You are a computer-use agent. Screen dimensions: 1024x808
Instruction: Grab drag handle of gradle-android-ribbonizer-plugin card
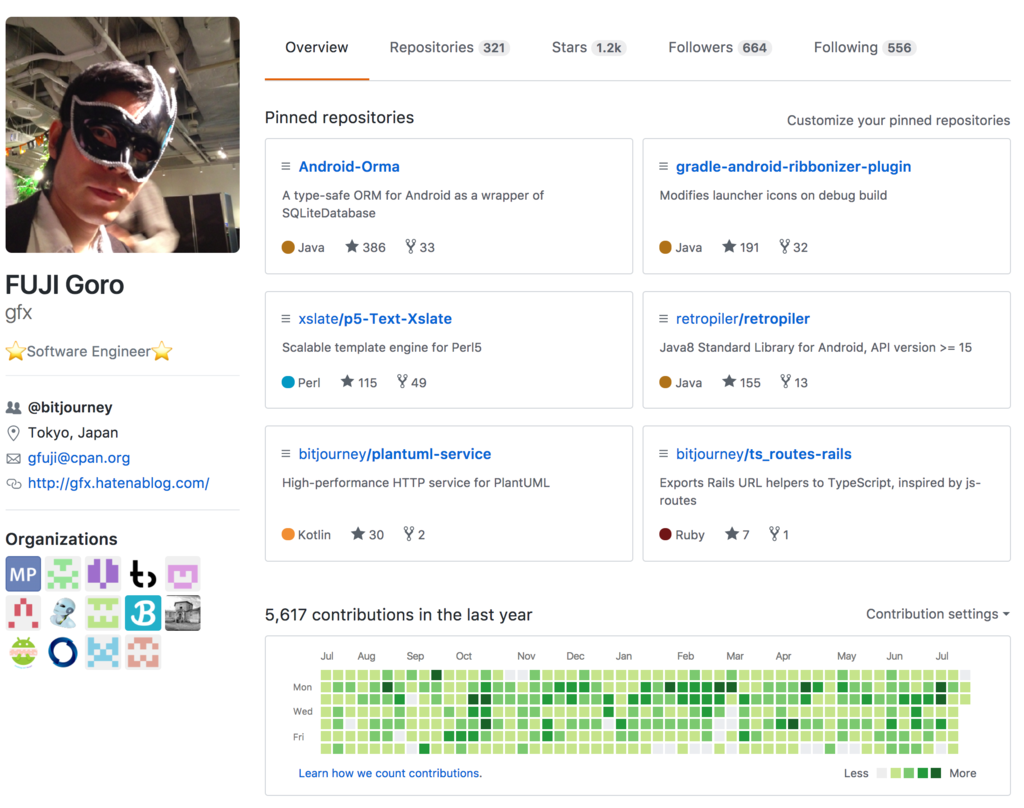[664, 167]
